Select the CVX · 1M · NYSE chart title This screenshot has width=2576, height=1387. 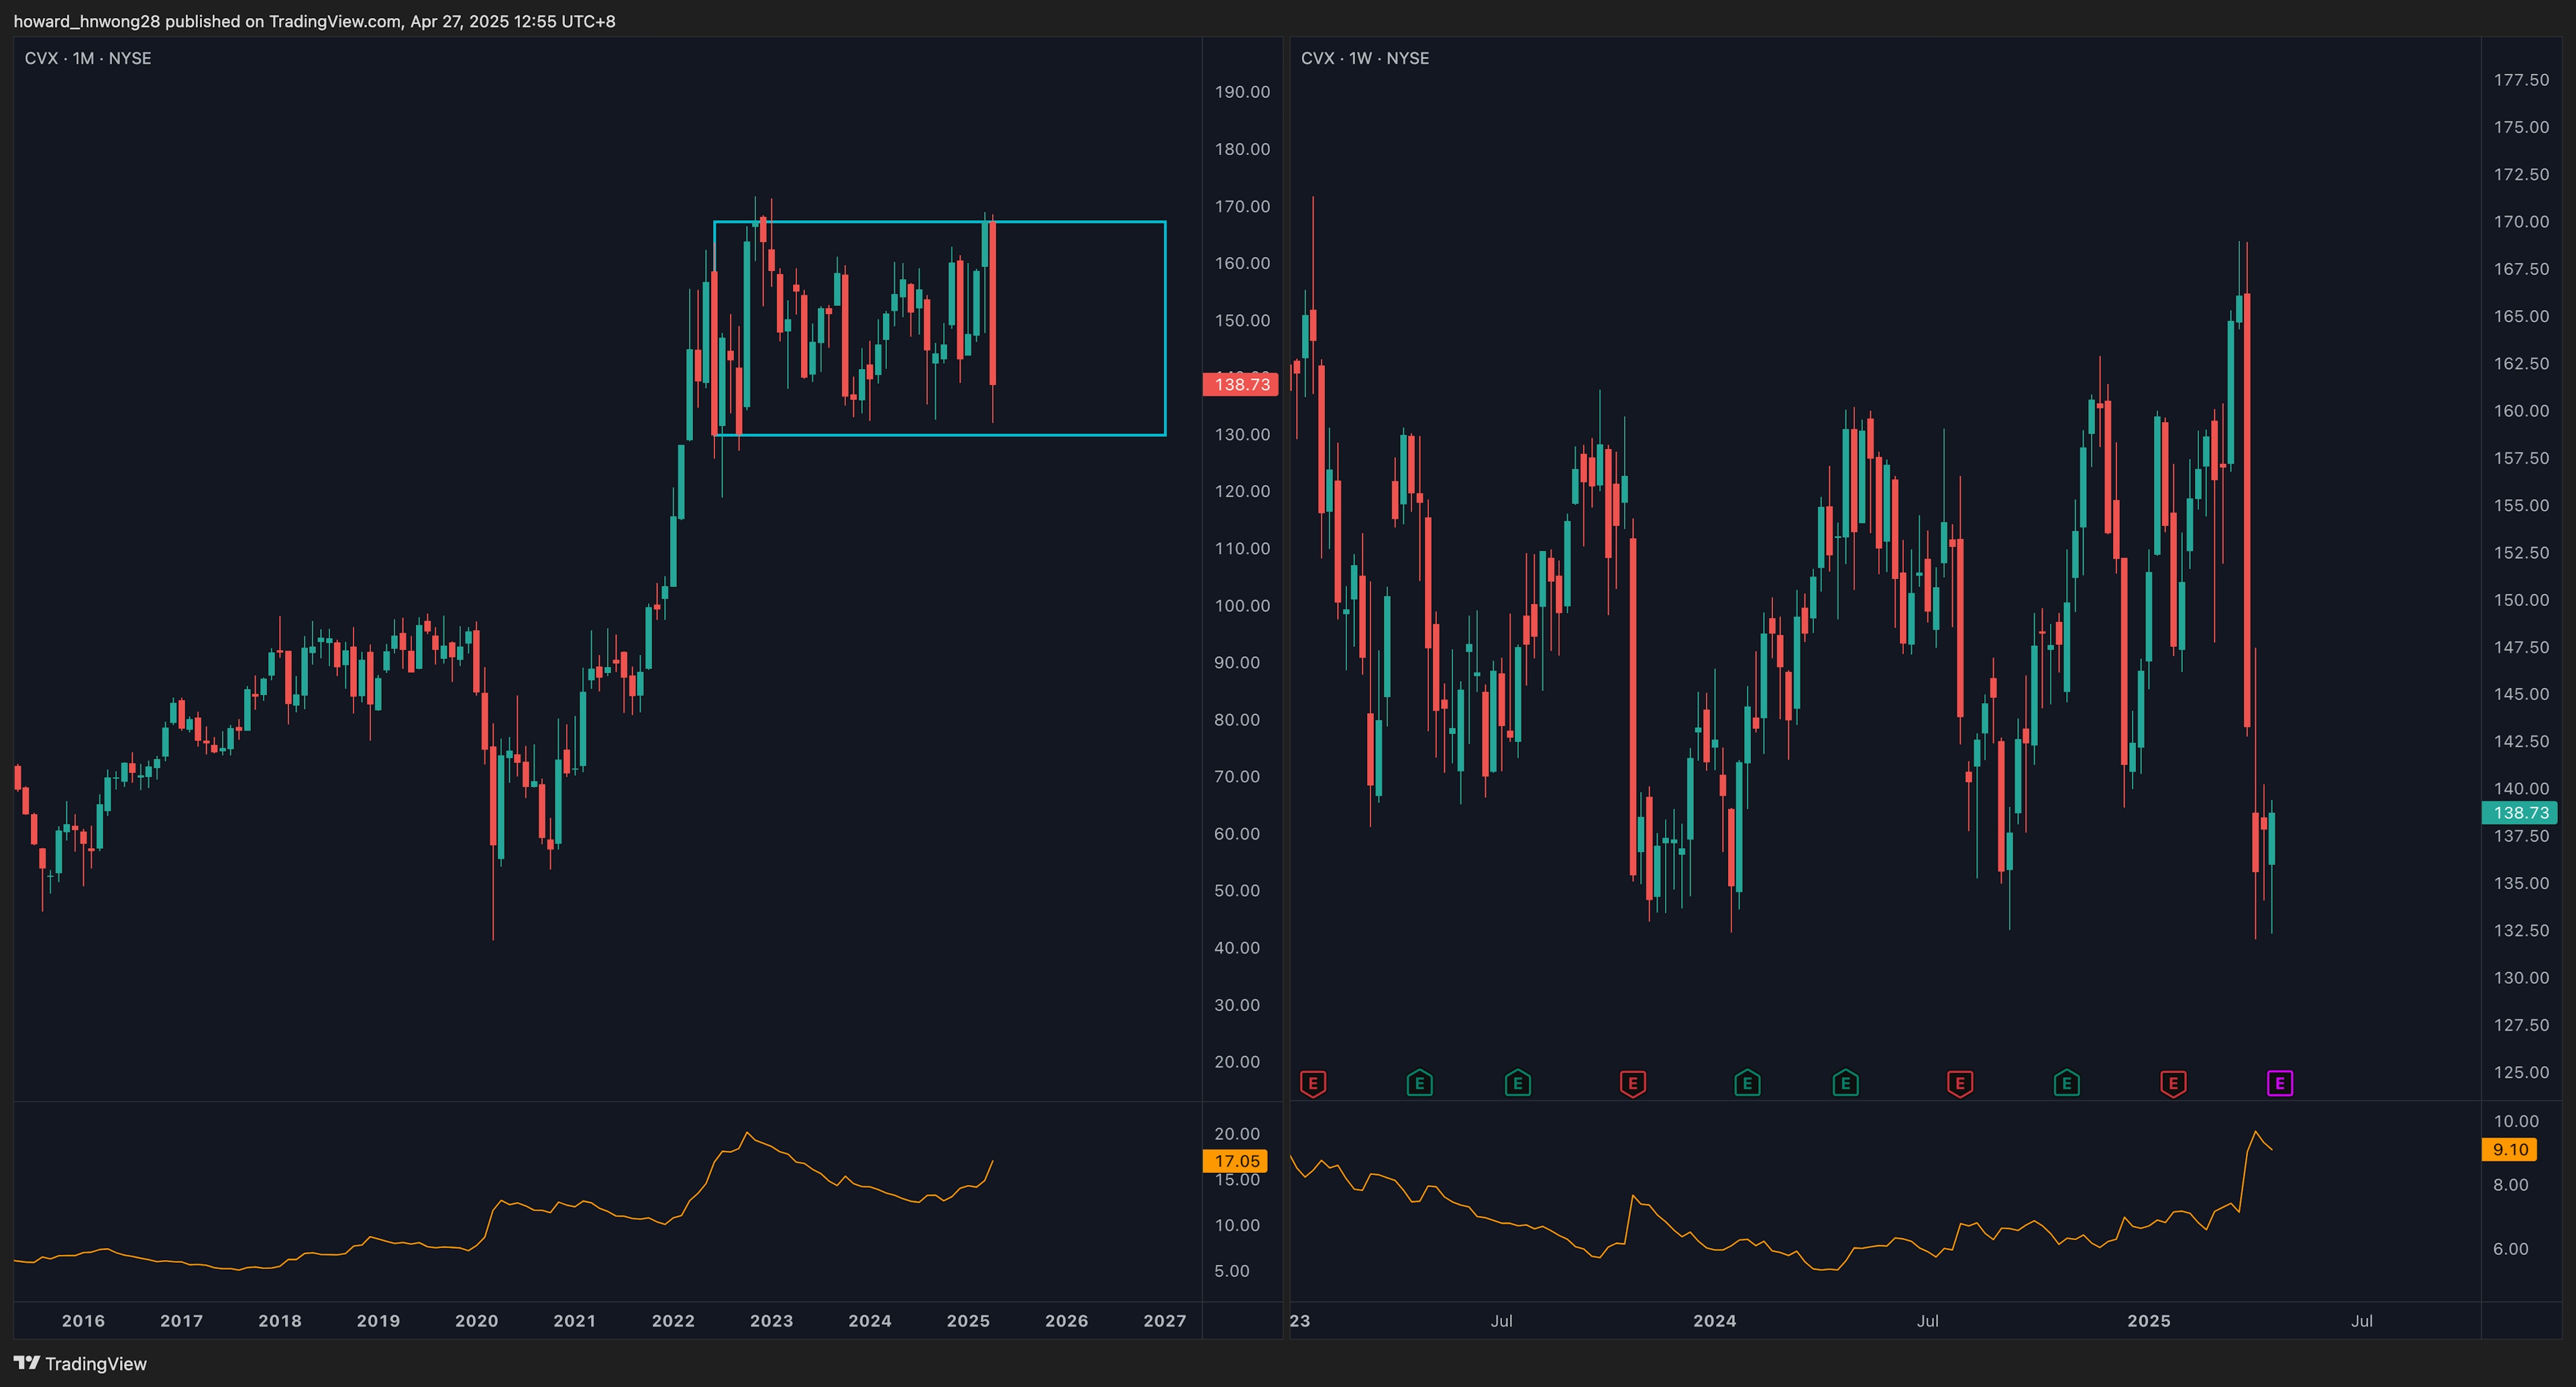click(88, 58)
